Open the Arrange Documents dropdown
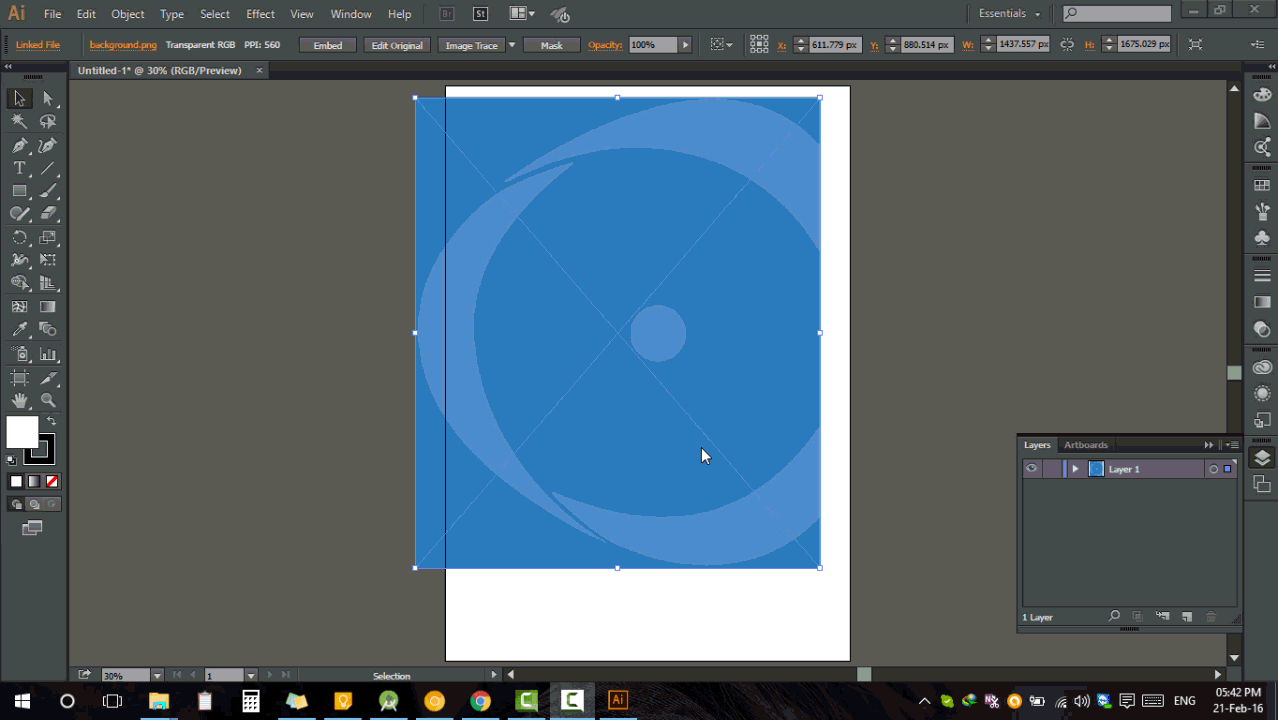Viewport: 1278px width, 720px height. (522, 14)
